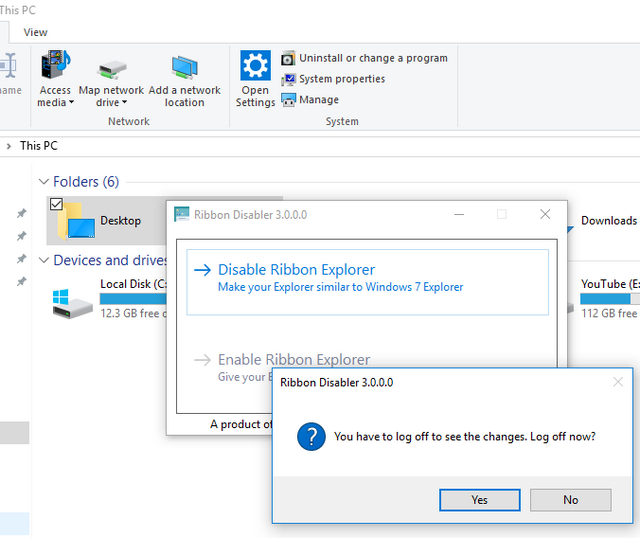Open the Access media icon
Viewport: 640px width, 538px height.
coord(55,64)
